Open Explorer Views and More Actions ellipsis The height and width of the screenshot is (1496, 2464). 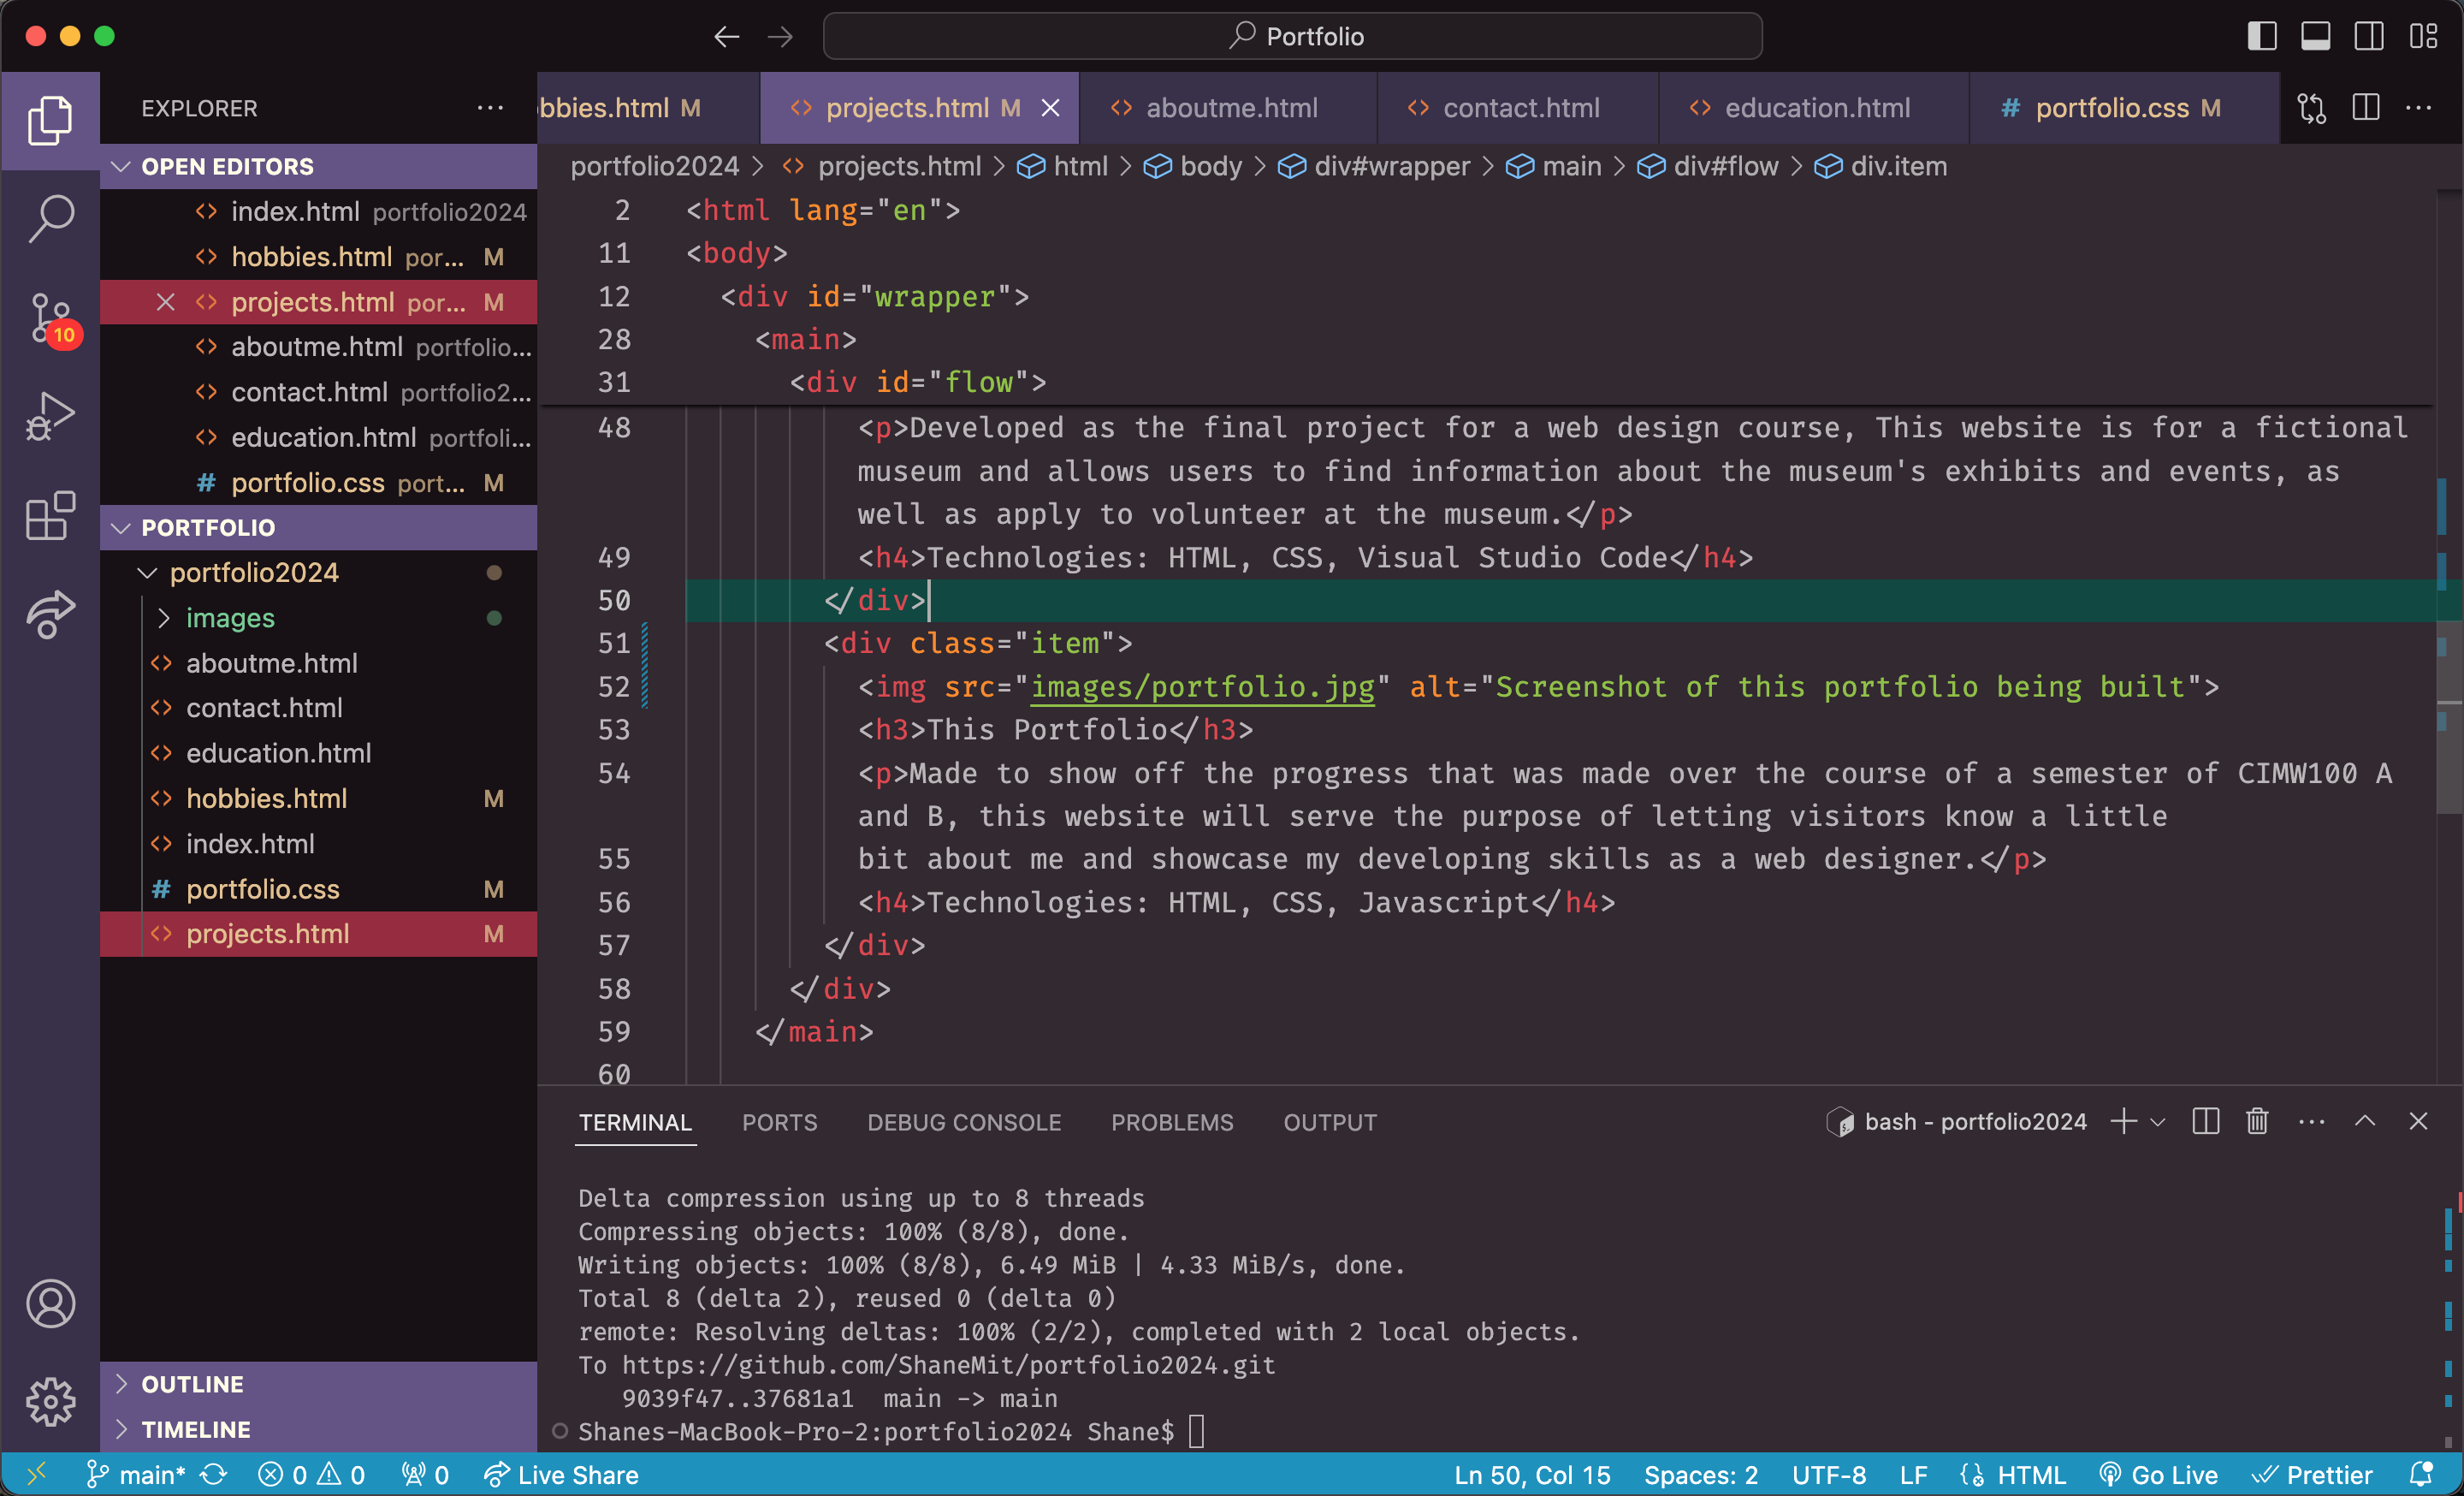click(x=490, y=108)
